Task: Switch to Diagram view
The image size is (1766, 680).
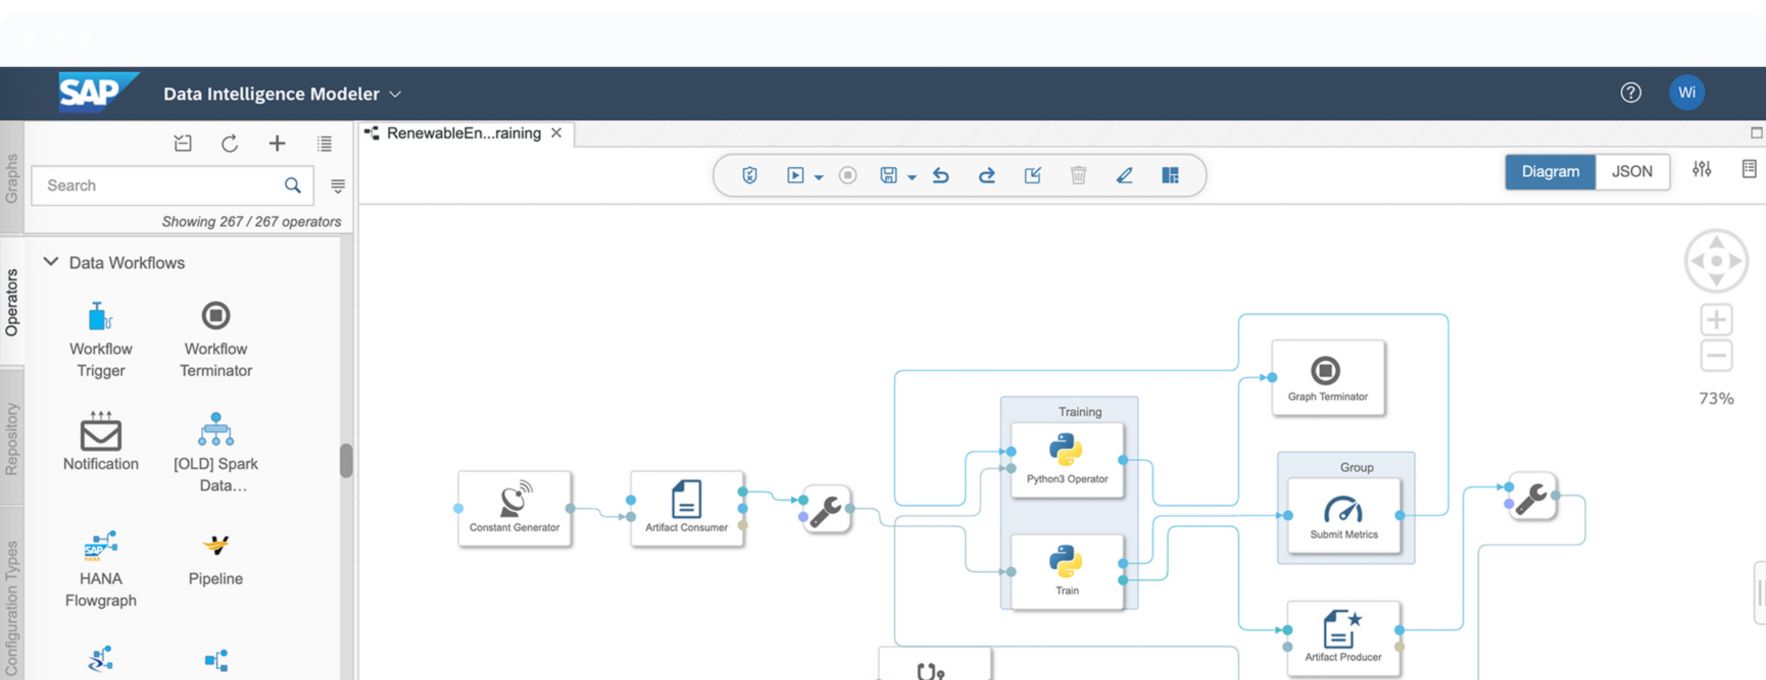Action: (1550, 171)
